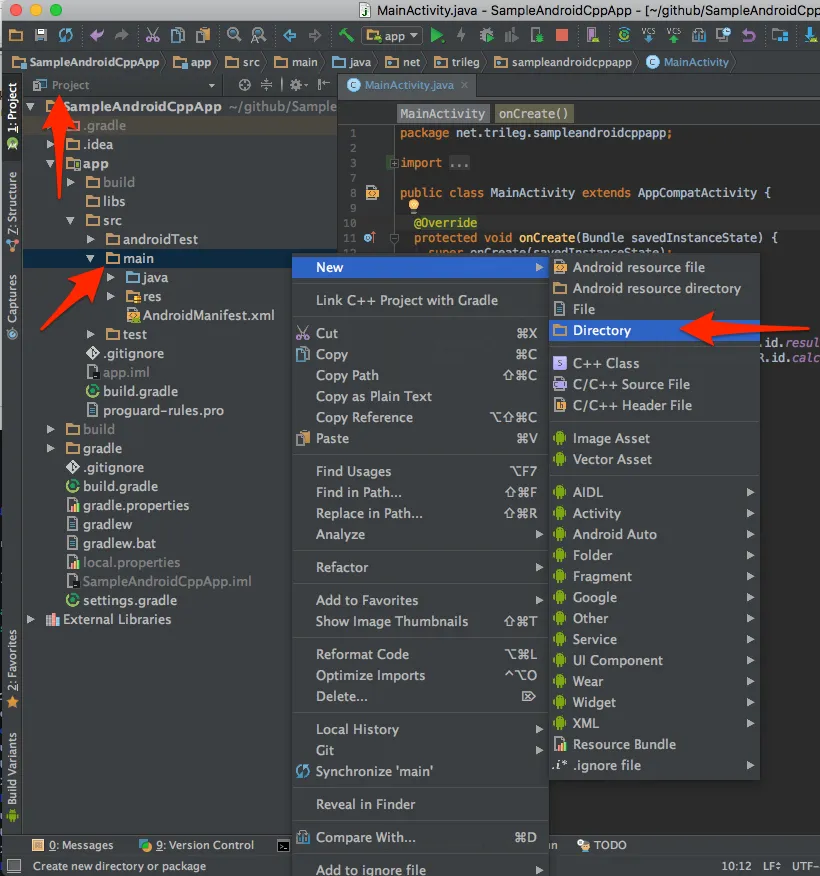
Task: Collapse the main folder in project tree
Action: pyautogui.click(x=91, y=258)
